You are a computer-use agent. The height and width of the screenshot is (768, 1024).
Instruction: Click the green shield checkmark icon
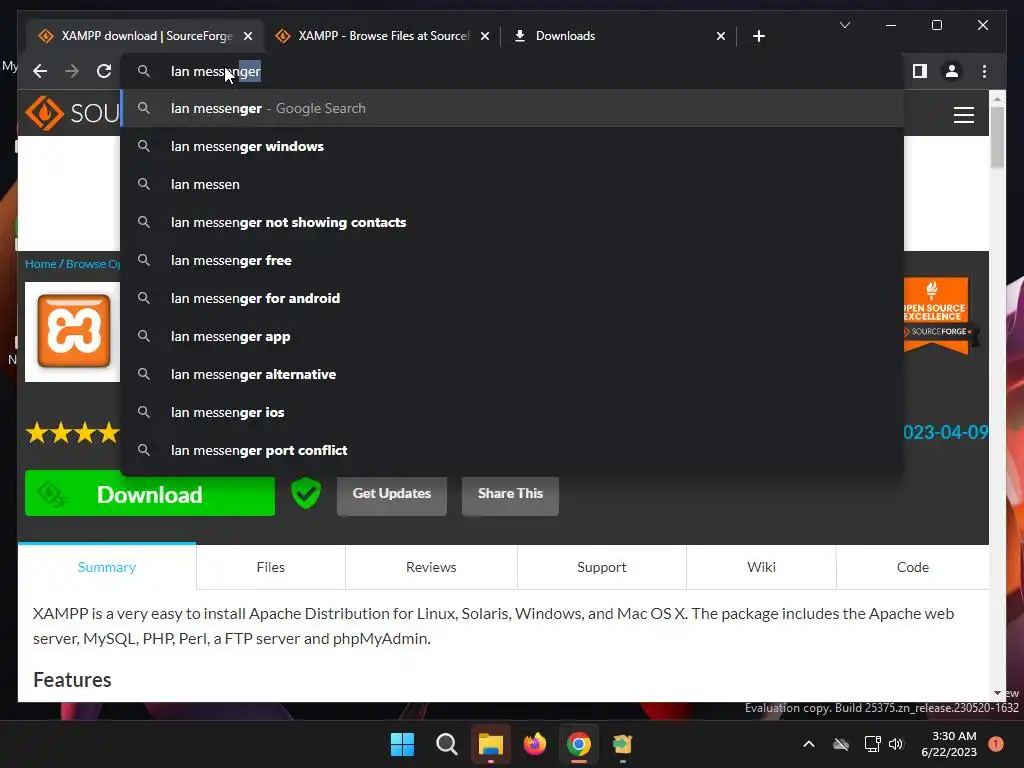[306, 493]
